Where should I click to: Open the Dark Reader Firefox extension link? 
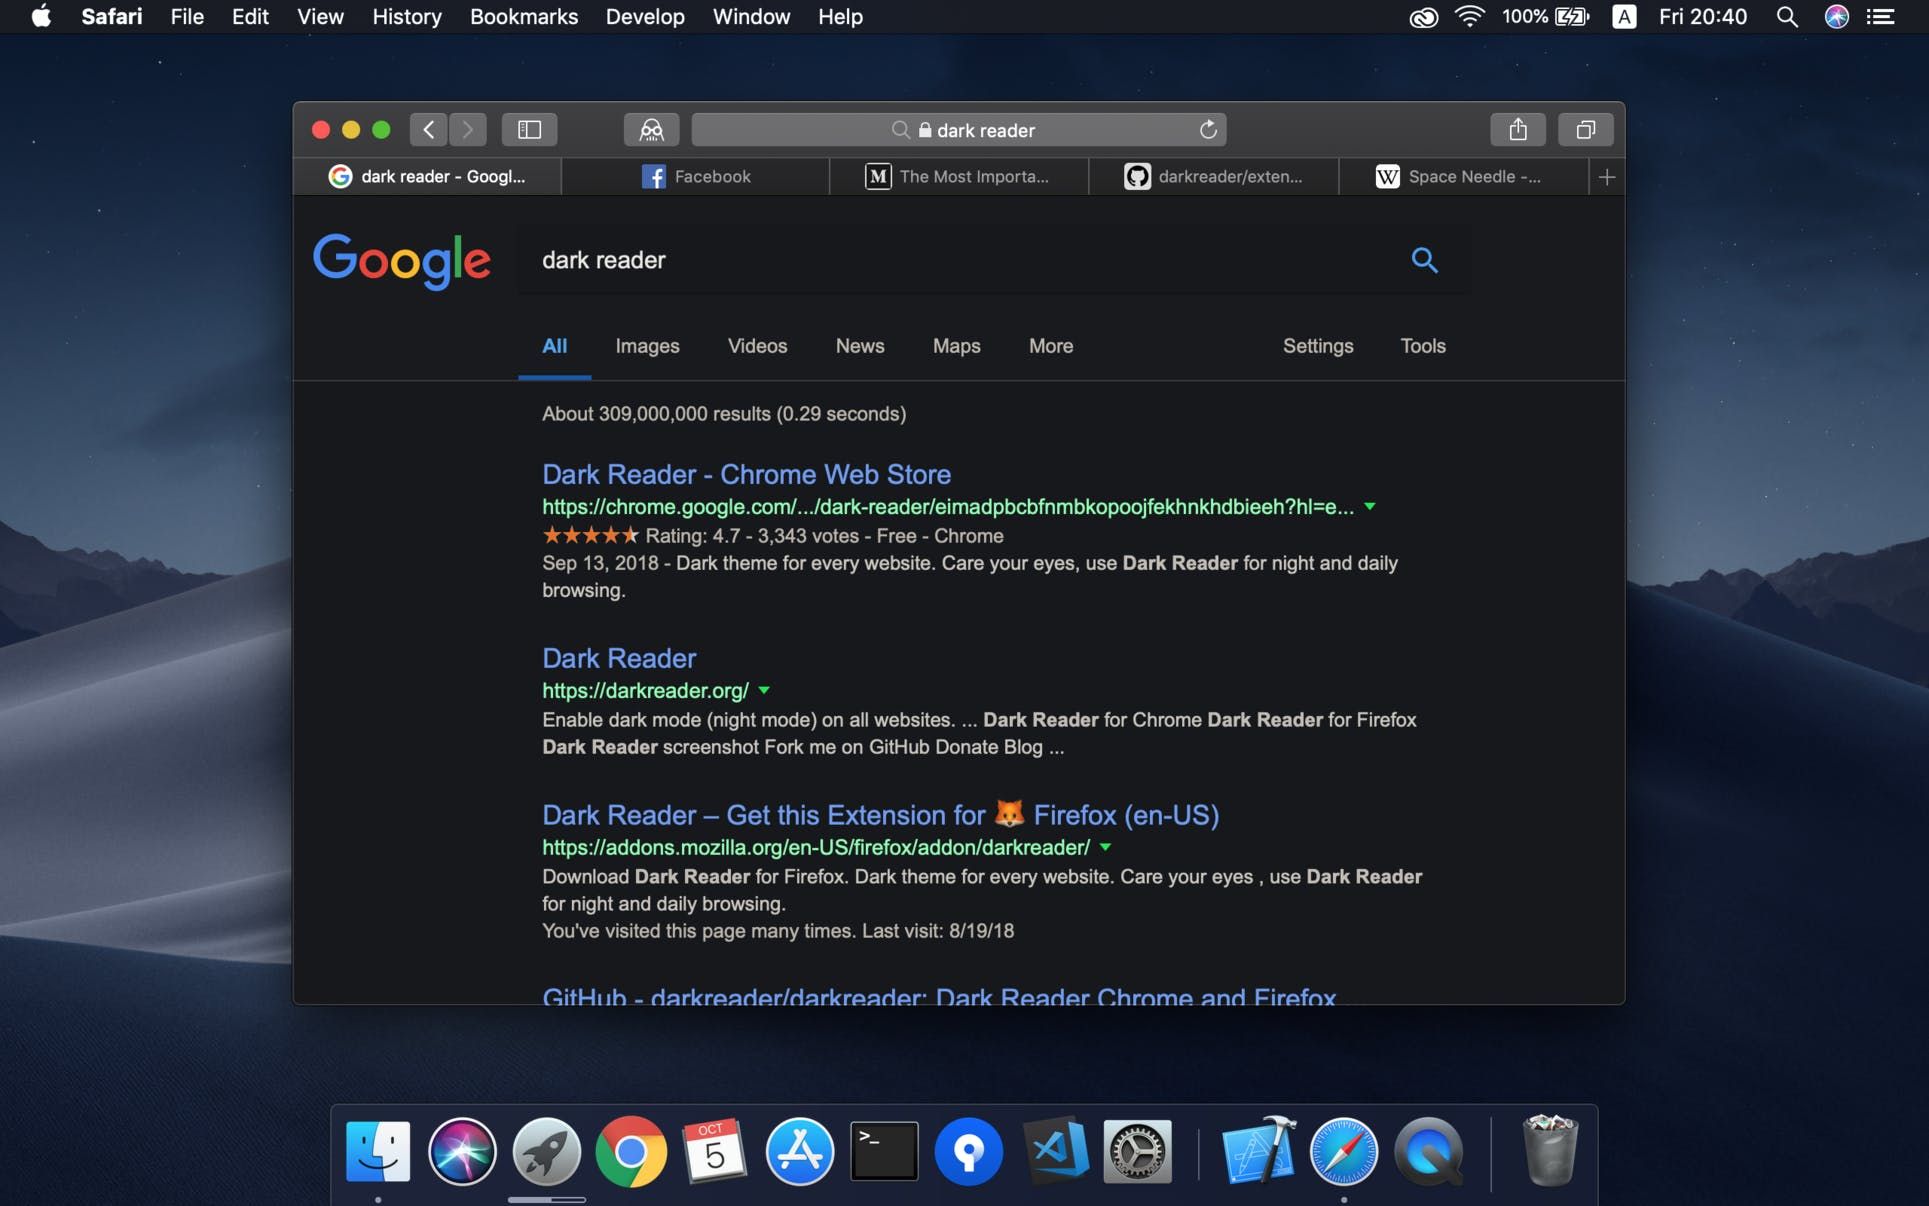pos(879,814)
